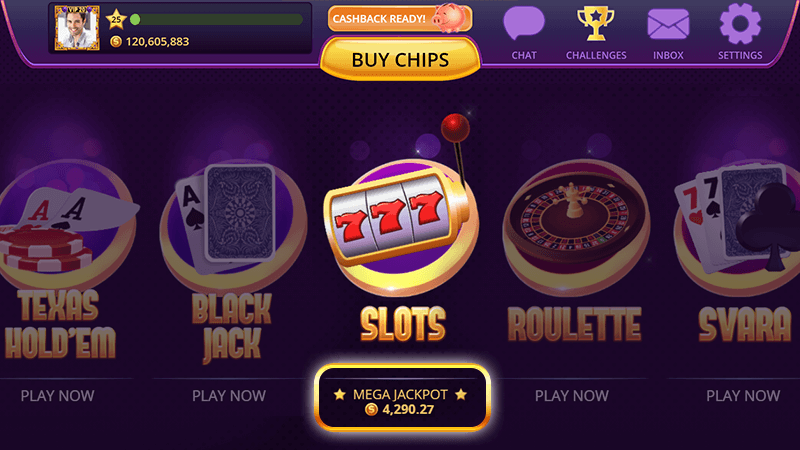
Task: Click the Cashback Ready banner
Action: (399, 19)
